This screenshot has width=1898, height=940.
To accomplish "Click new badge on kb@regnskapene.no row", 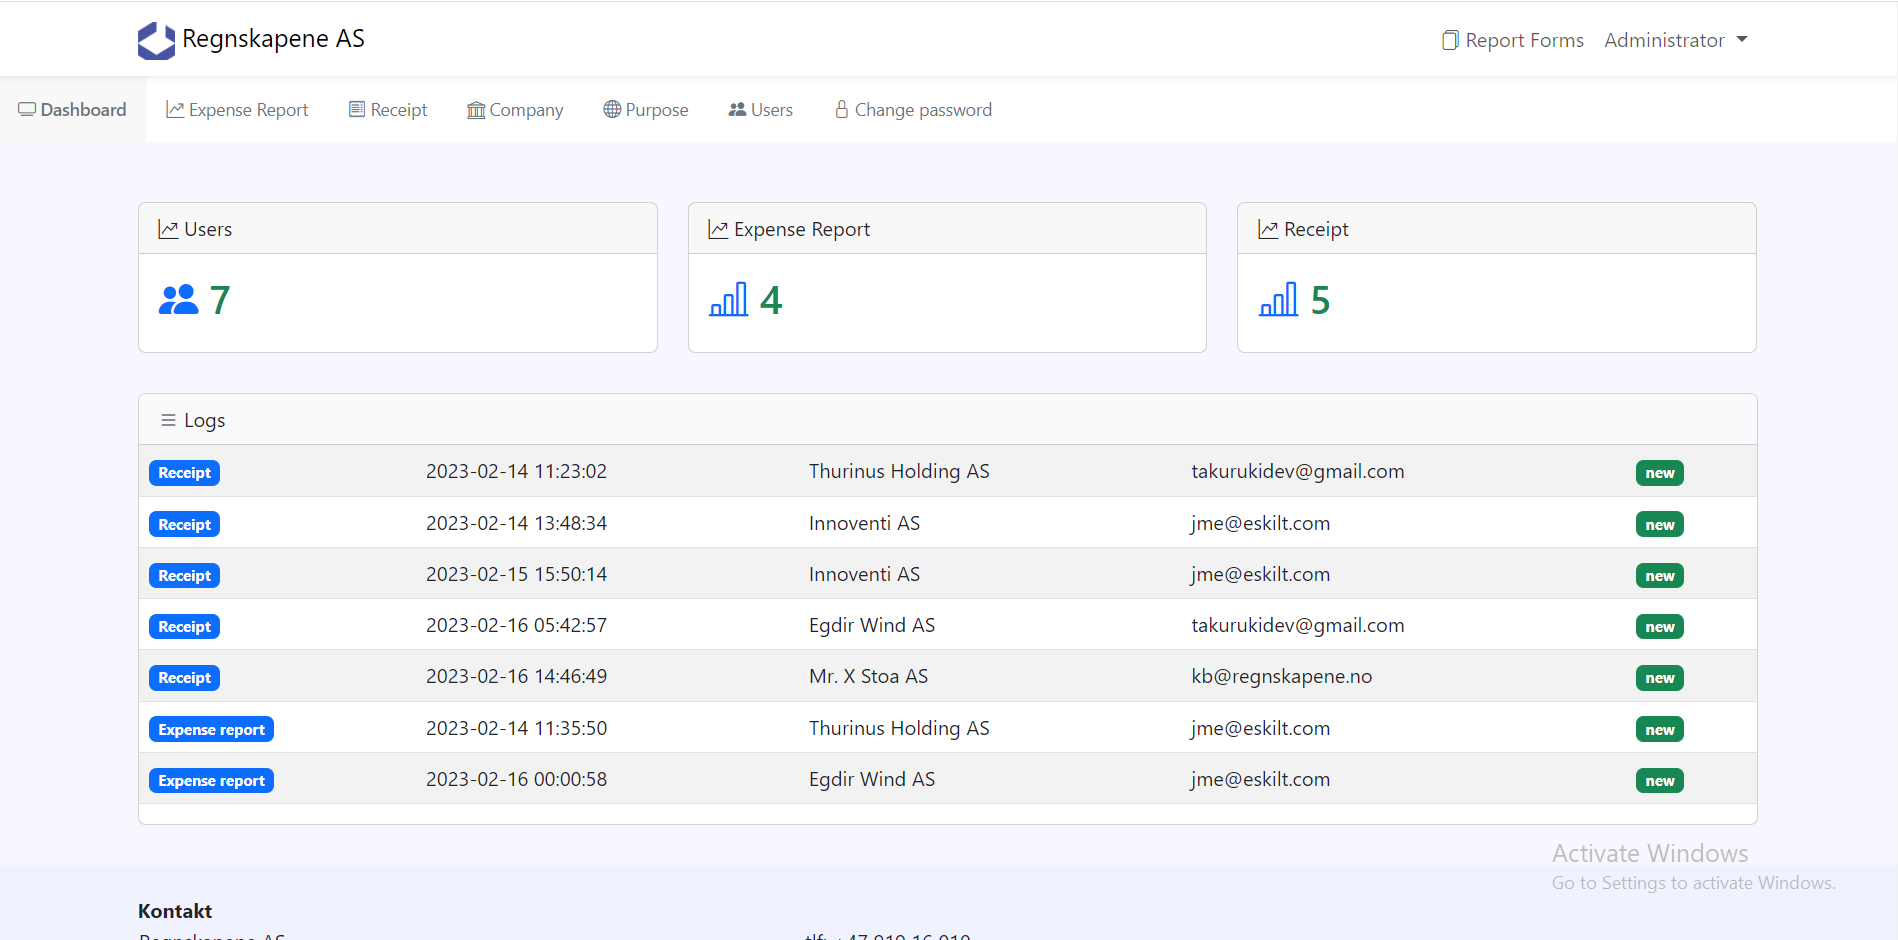I will pos(1659,678).
